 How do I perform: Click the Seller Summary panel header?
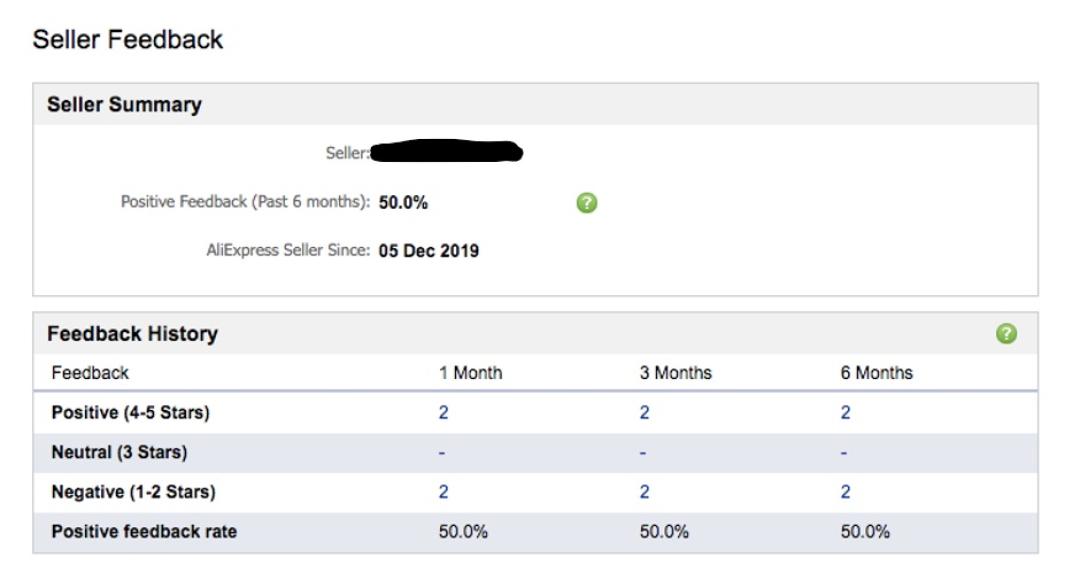click(x=125, y=105)
